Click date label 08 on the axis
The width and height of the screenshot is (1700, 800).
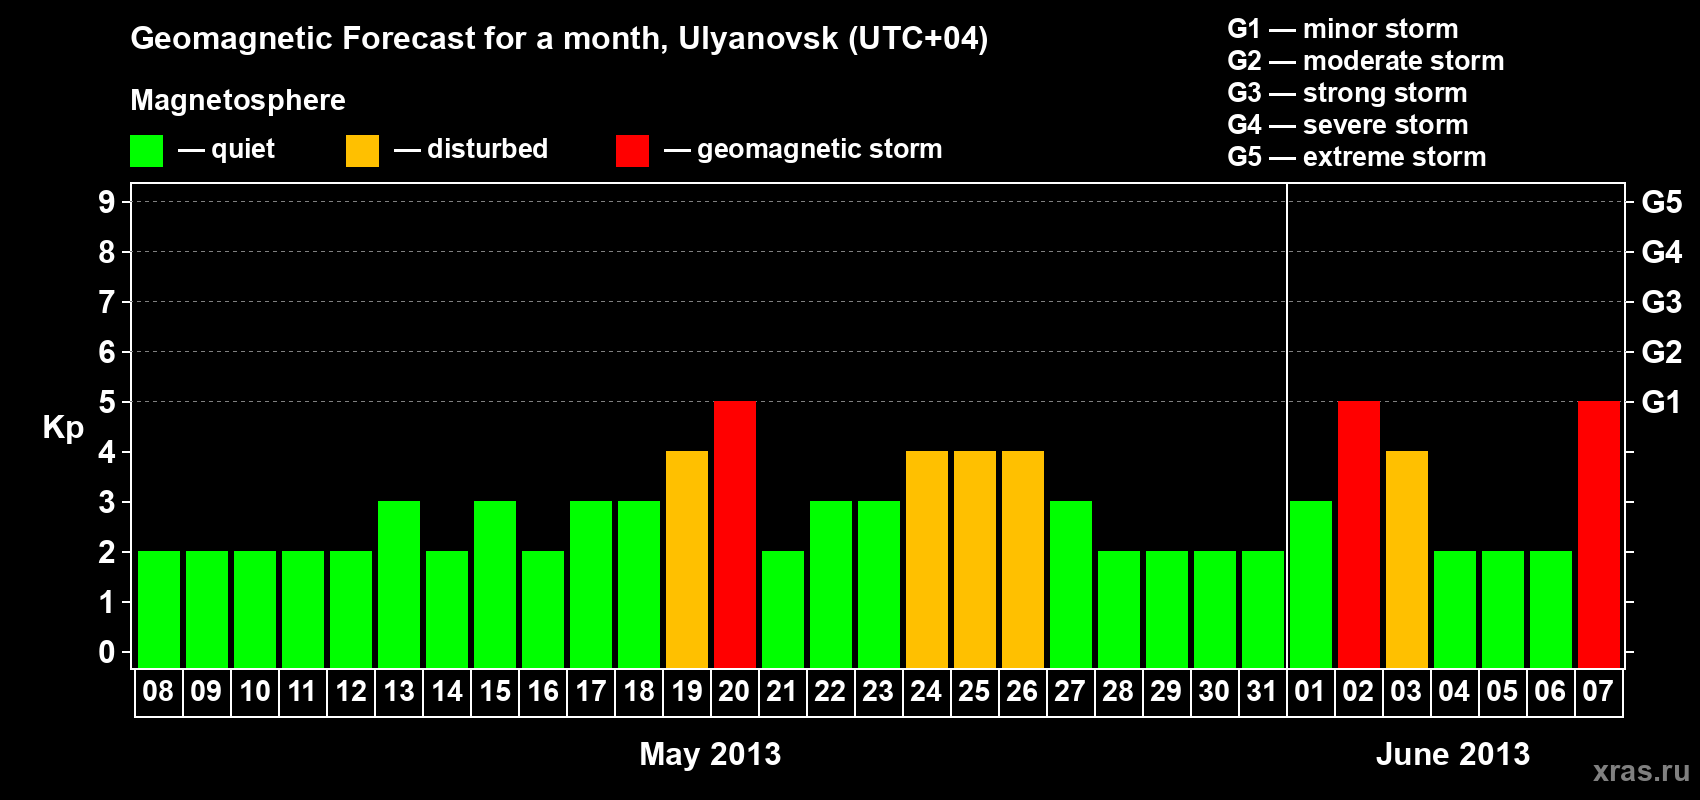(158, 691)
